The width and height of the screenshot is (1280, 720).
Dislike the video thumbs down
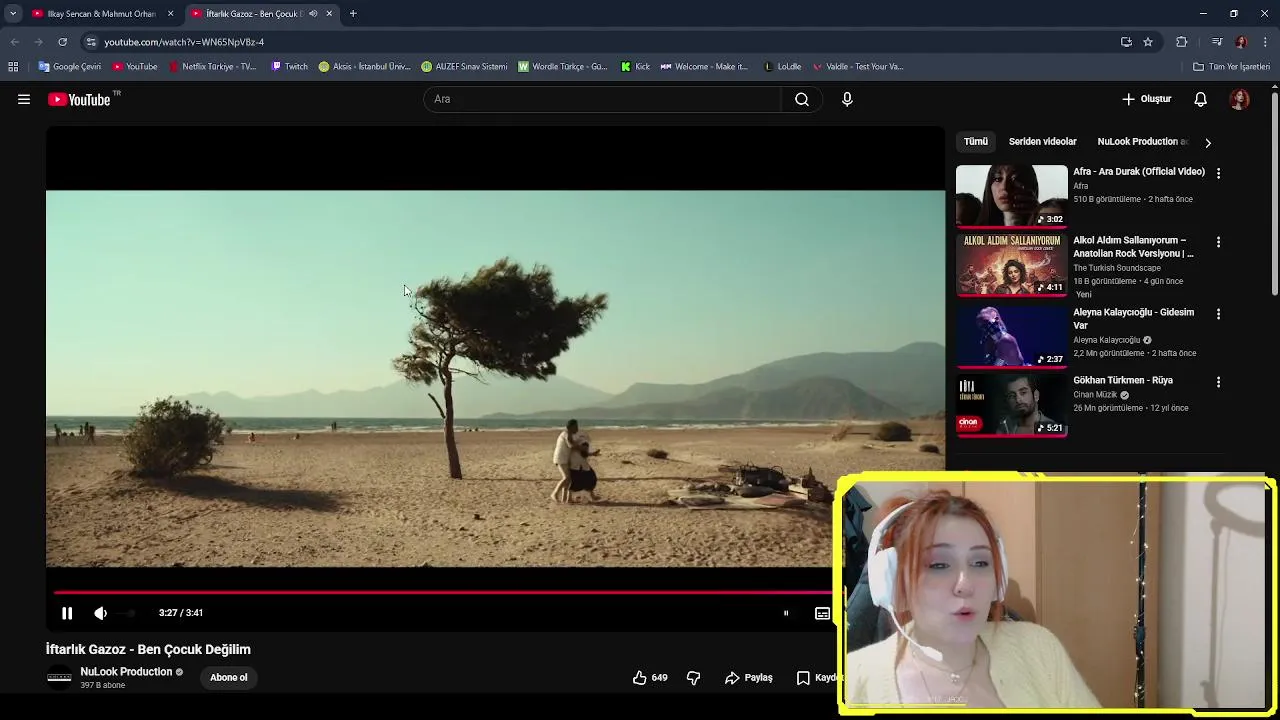point(693,677)
